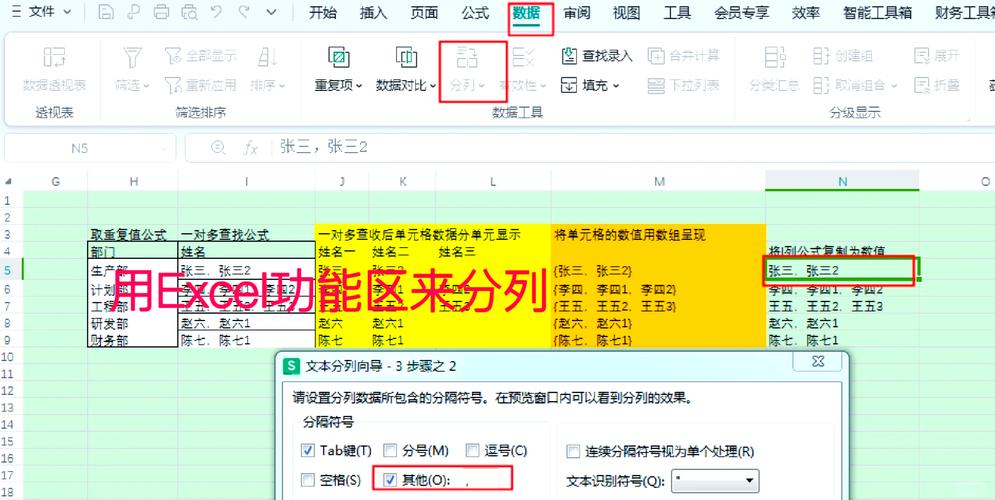The image size is (995, 500).
Task: Click cell 王五、王五2、王五3 in column N
Action: point(842,306)
